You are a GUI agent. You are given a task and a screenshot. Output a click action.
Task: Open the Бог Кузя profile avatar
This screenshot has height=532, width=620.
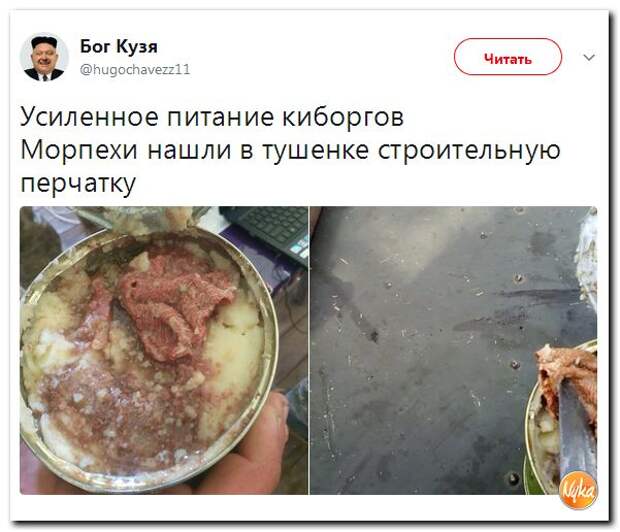pyautogui.click(x=44, y=58)
